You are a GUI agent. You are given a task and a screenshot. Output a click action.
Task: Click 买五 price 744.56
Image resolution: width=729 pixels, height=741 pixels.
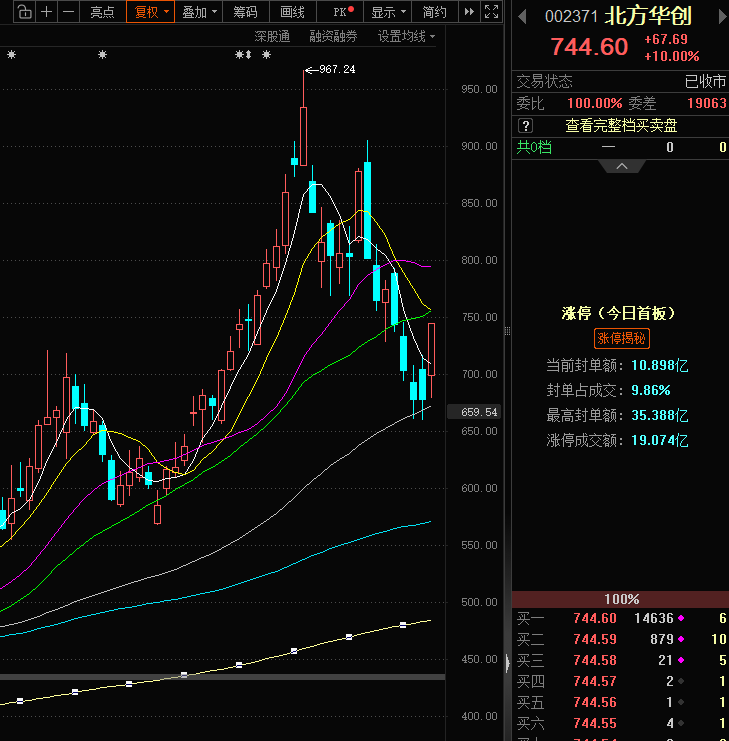point(595,702)
